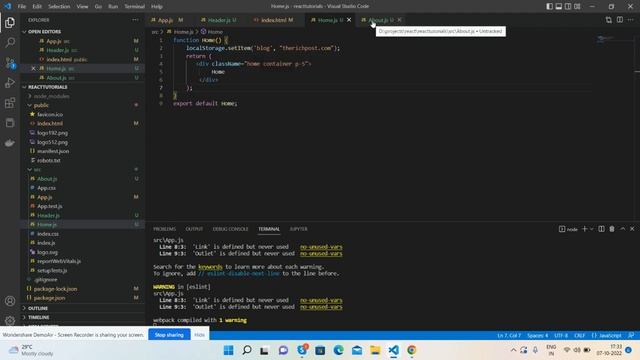The width and height of the screenshot is (640, 360).
Task: Close Home.js in Open Editors list
Action: [x=33, y=68]
